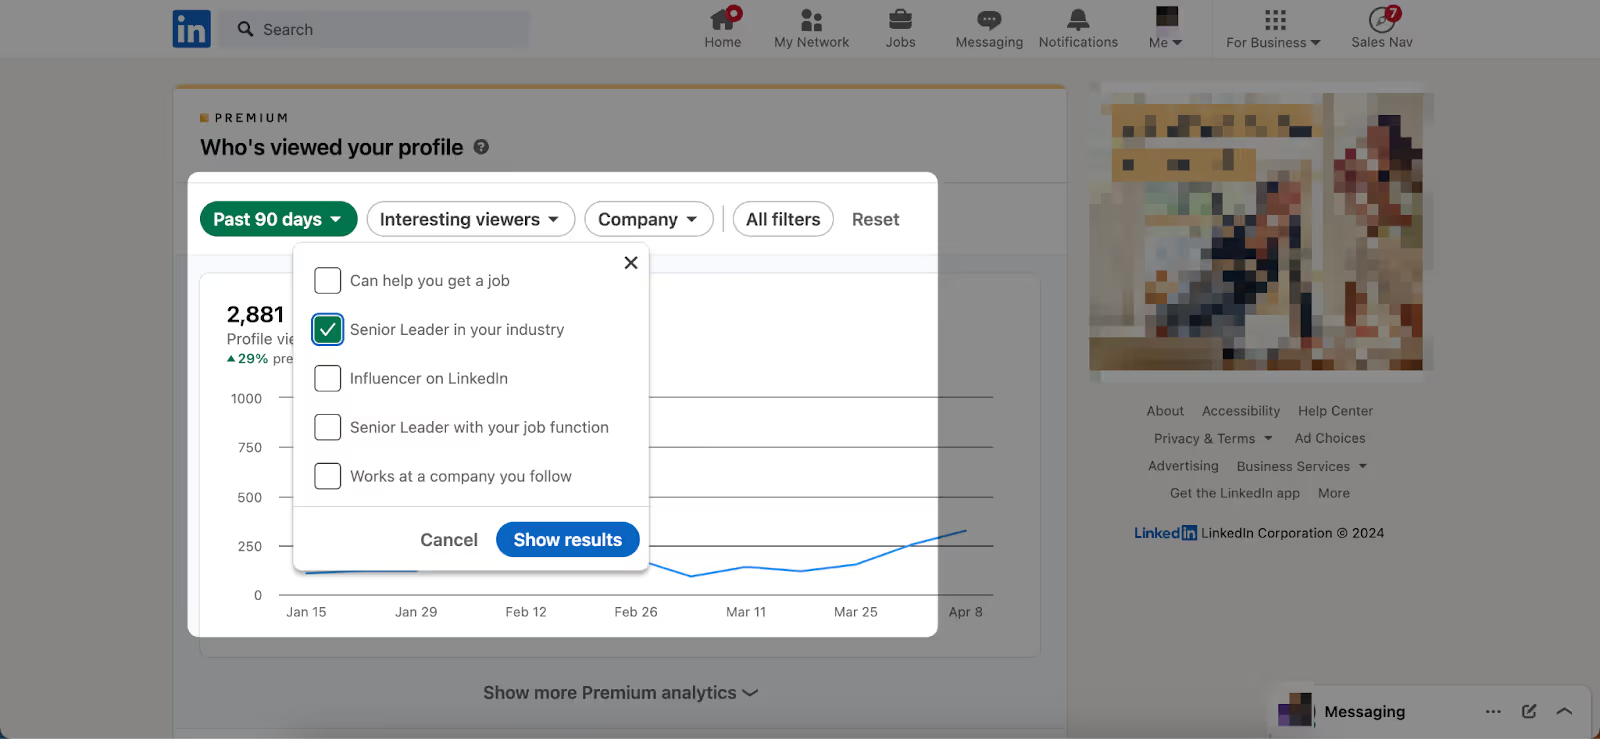
Task: Check 'Works at a company you follow'
Action: tap(328, 476)
